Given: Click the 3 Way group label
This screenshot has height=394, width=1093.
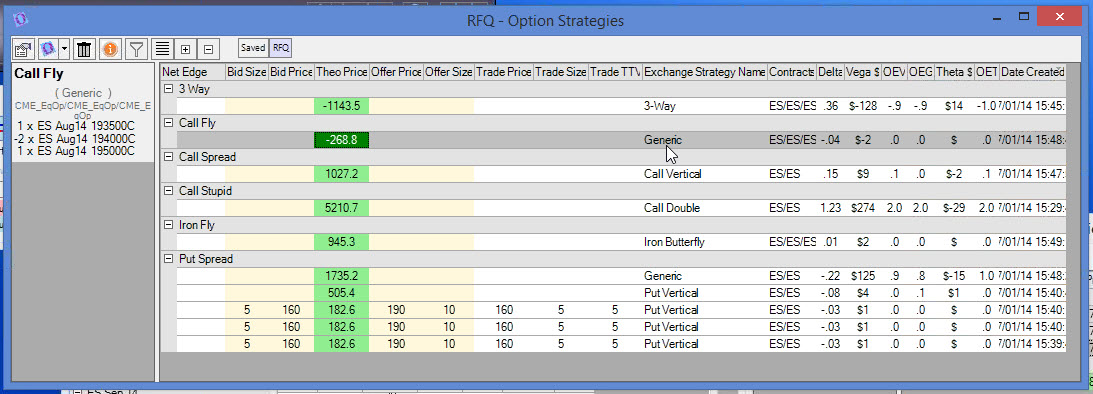Looking at the screenshot, I should coord(194,89).
